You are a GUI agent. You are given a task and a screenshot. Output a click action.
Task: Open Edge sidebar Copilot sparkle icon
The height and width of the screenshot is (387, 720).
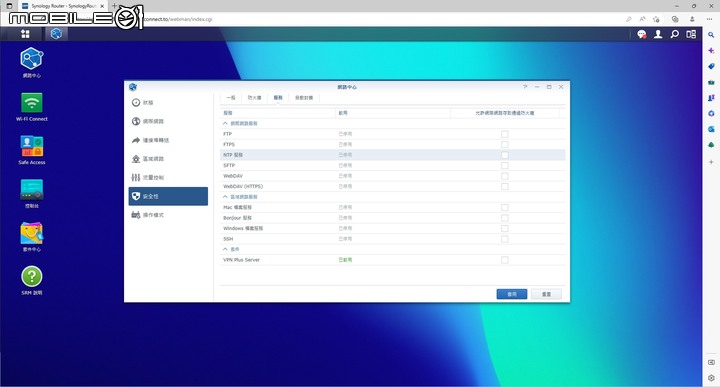[x=711, y=50]
